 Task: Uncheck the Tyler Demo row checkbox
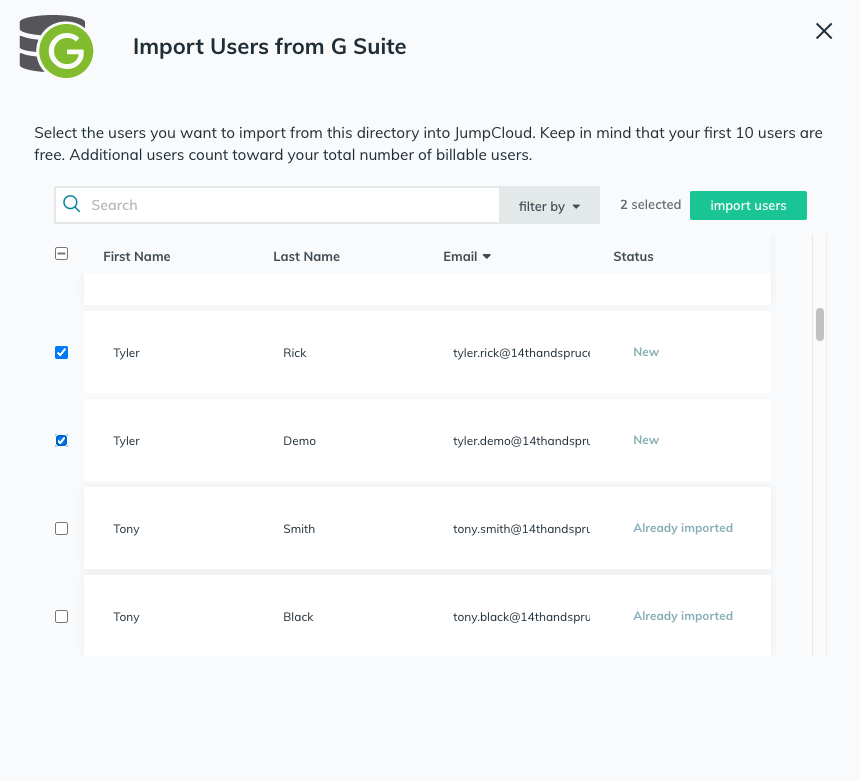click(x=61, y=440)
